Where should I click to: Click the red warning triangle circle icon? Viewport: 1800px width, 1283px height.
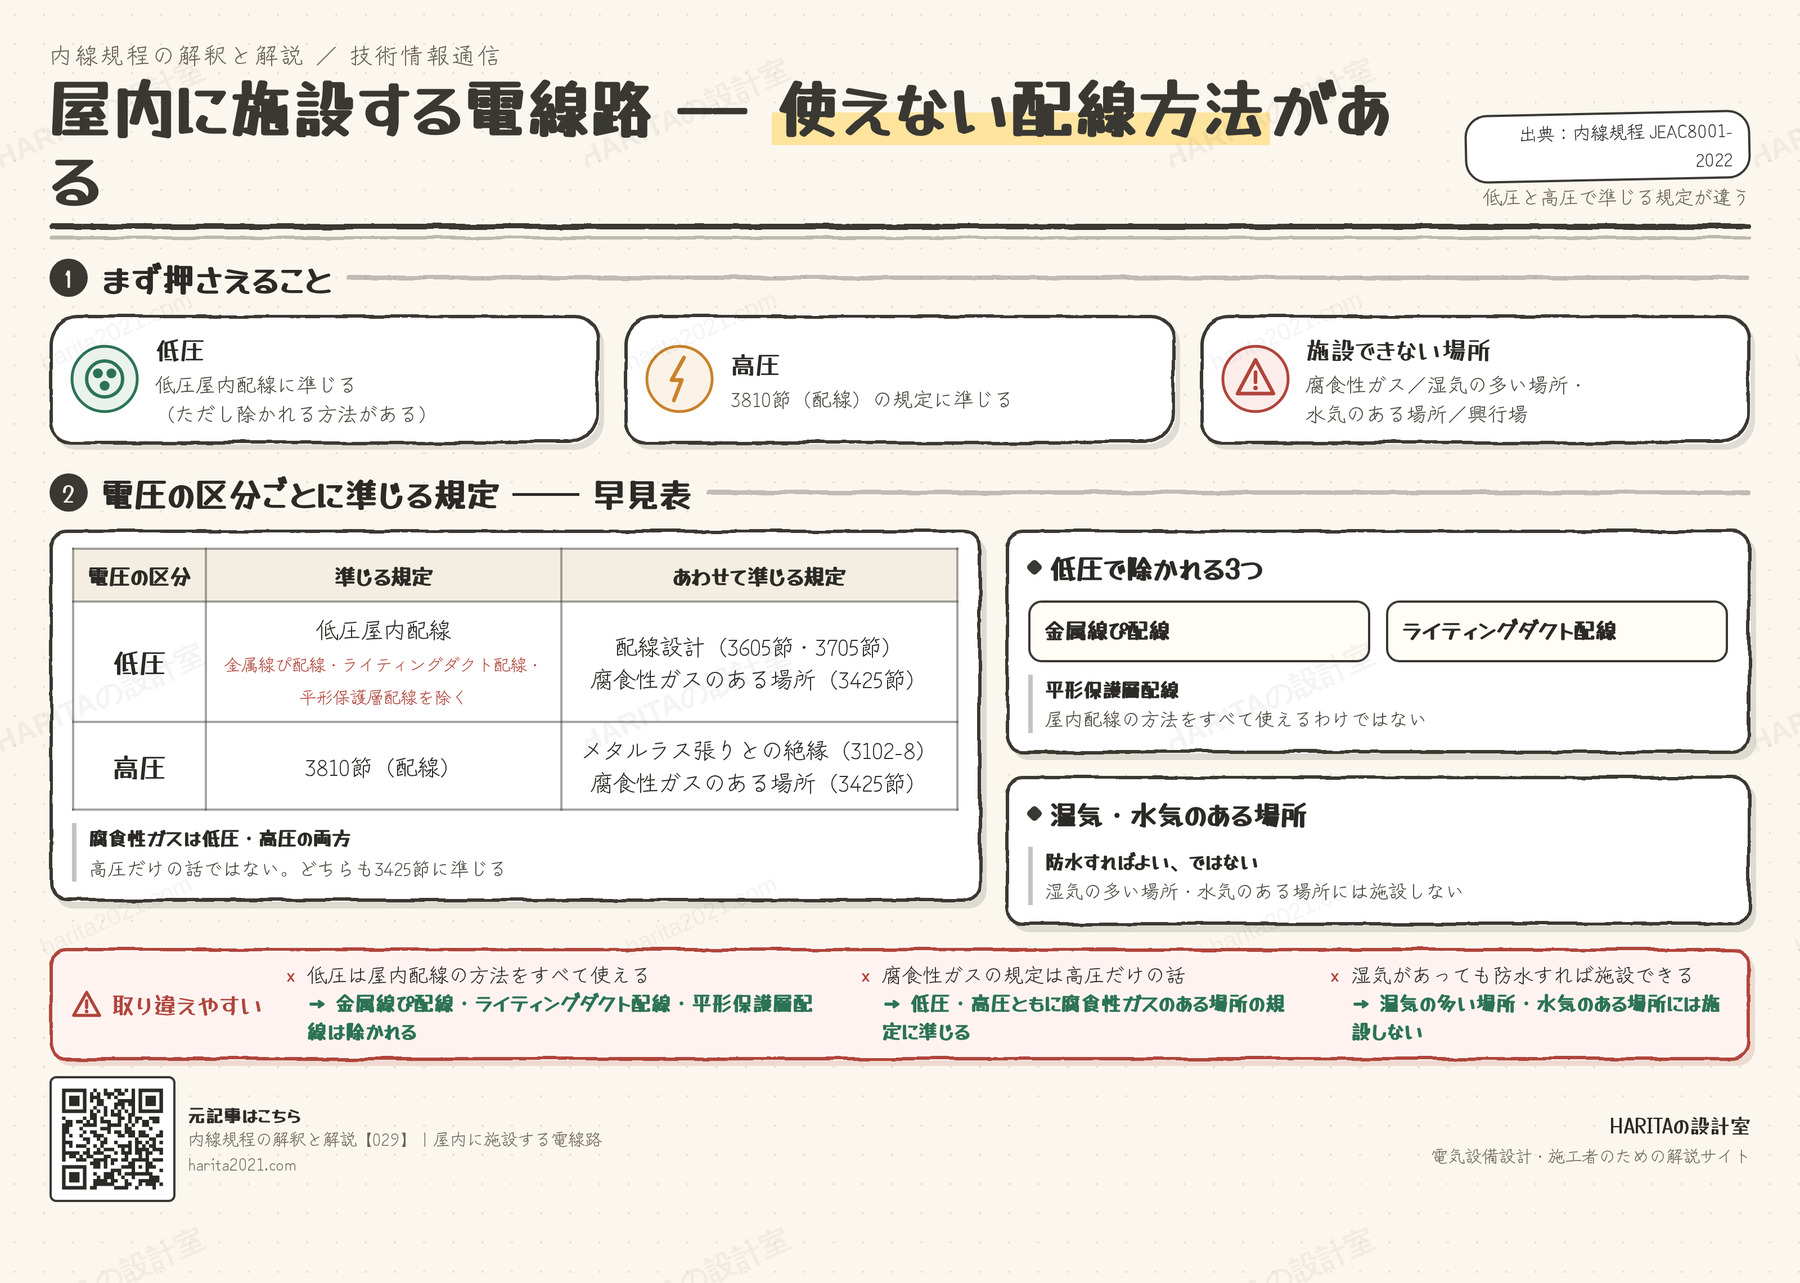point(1255,379)
